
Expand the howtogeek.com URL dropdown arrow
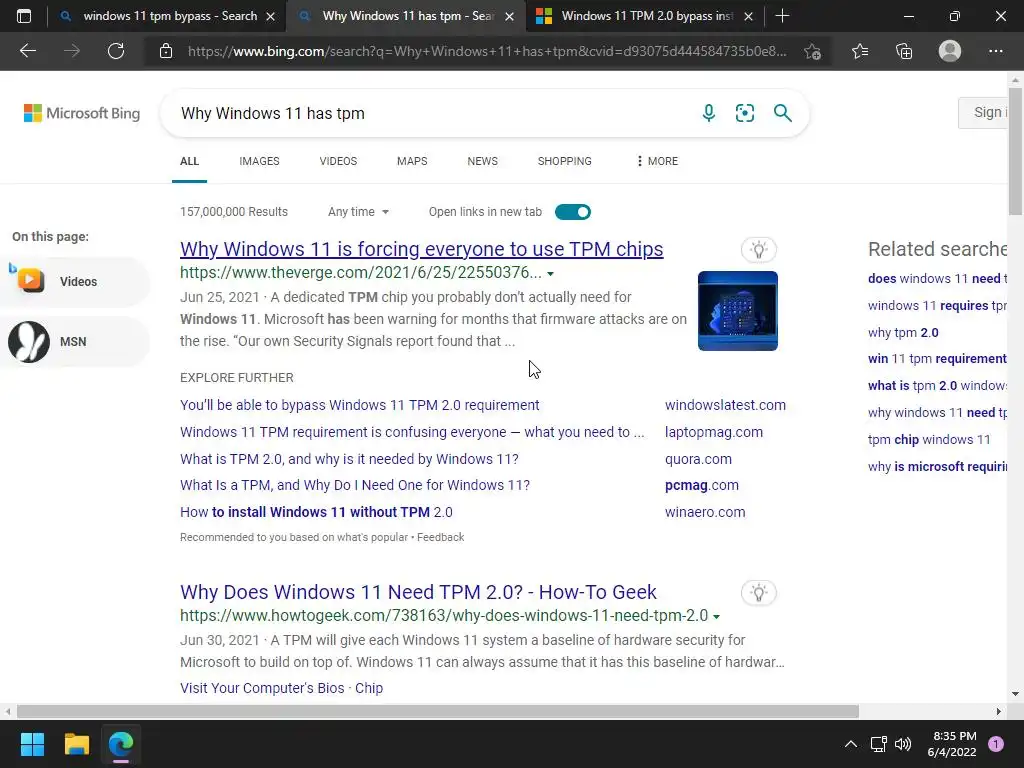716,616
